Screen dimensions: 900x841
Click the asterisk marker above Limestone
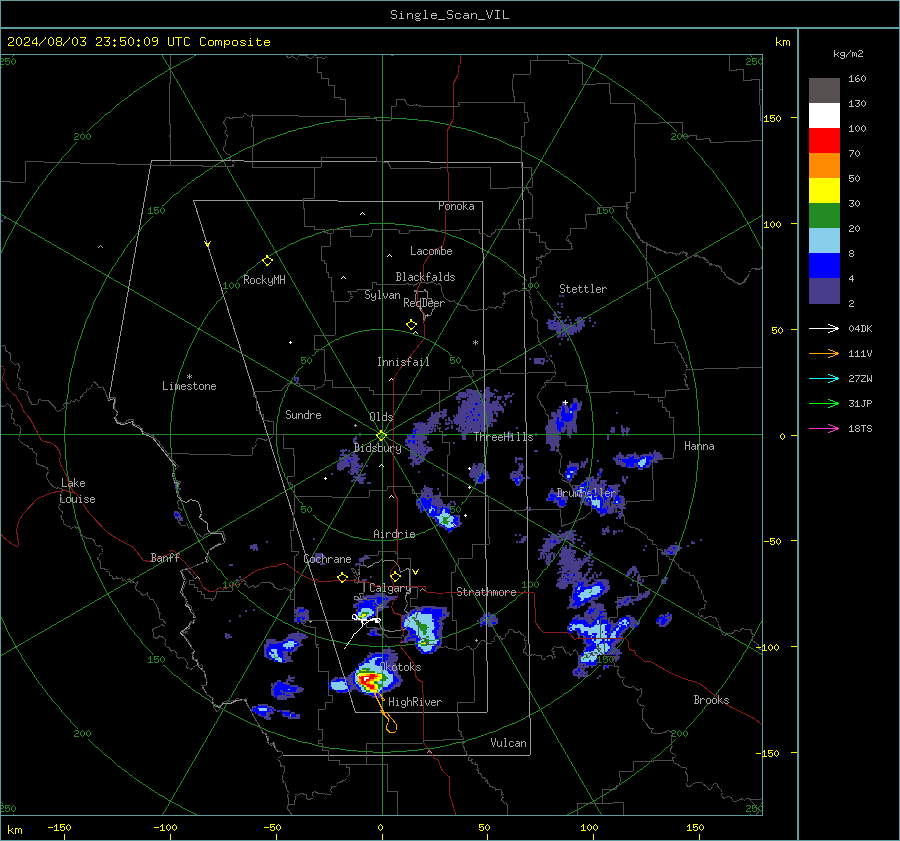pos(189,377)
